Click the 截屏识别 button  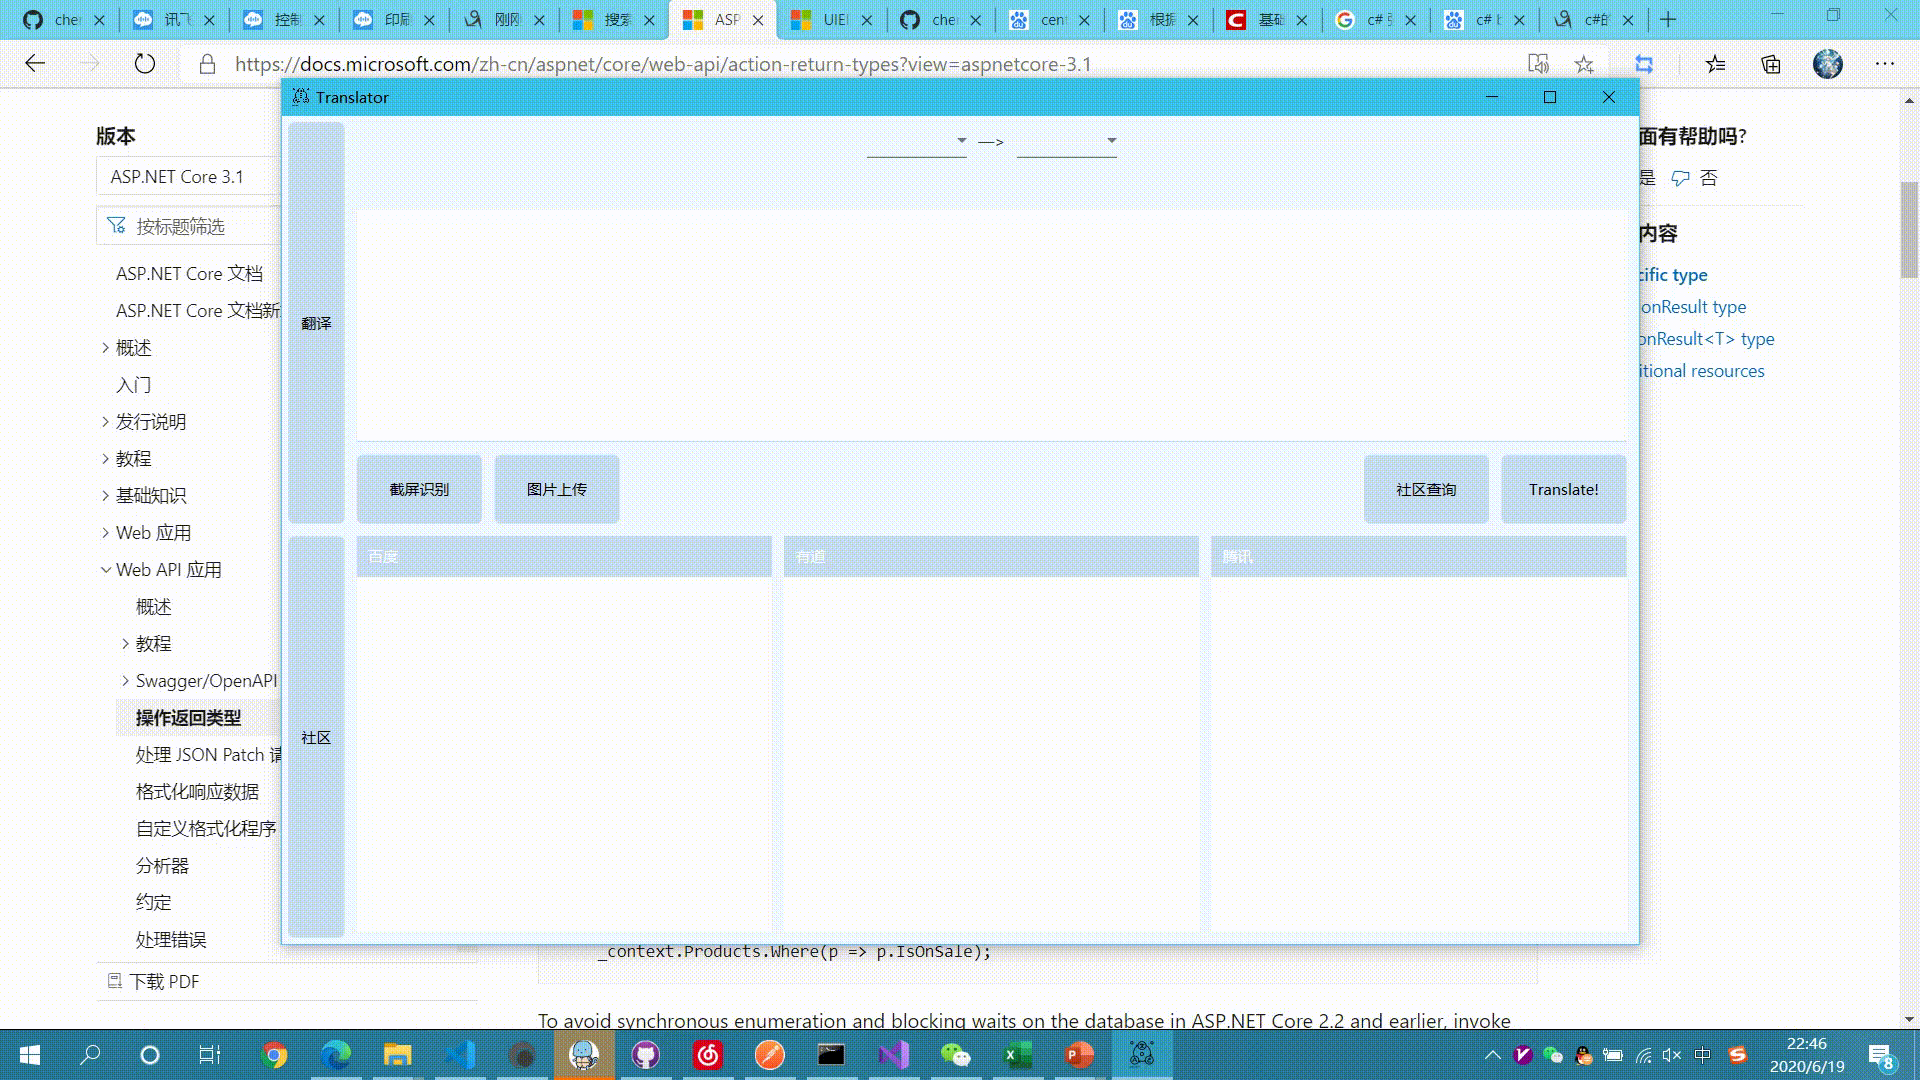[x=419, y=489]
